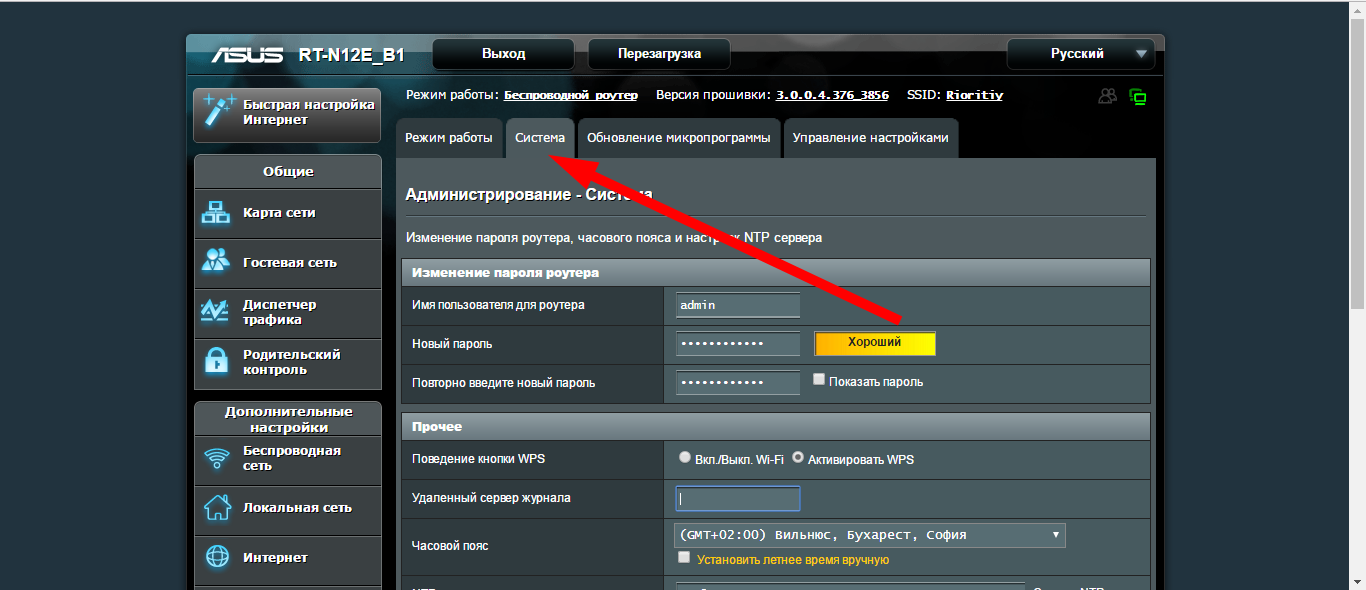Open the Управление настройками tab
Screen dimensions: 1366x590
[870, 138]
